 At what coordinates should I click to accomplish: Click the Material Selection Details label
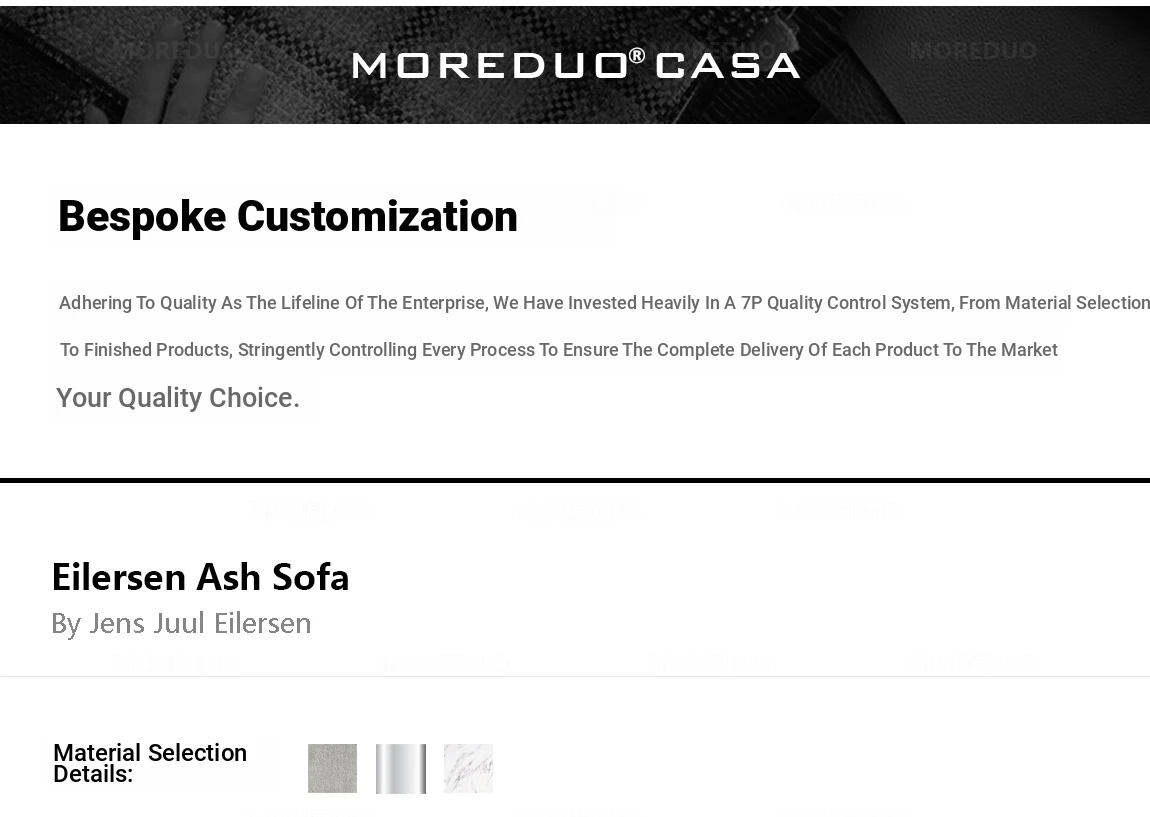pyautogui.click(x=150, y=763)
